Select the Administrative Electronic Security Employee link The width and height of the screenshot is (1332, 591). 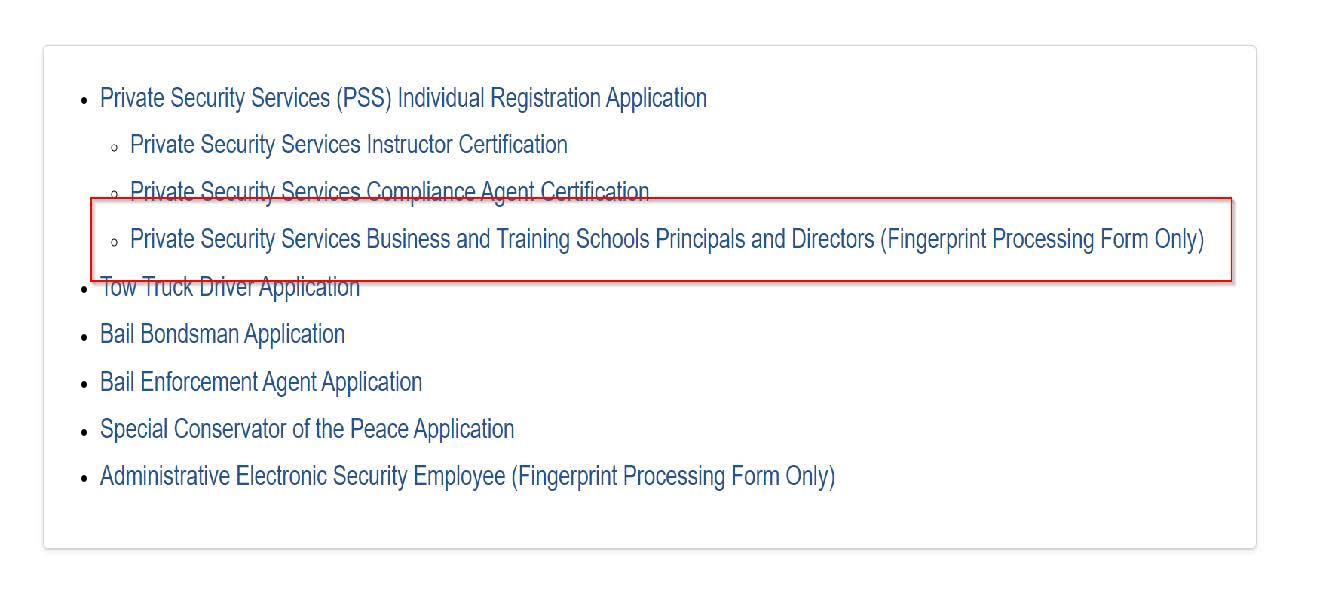coord(467,476)
